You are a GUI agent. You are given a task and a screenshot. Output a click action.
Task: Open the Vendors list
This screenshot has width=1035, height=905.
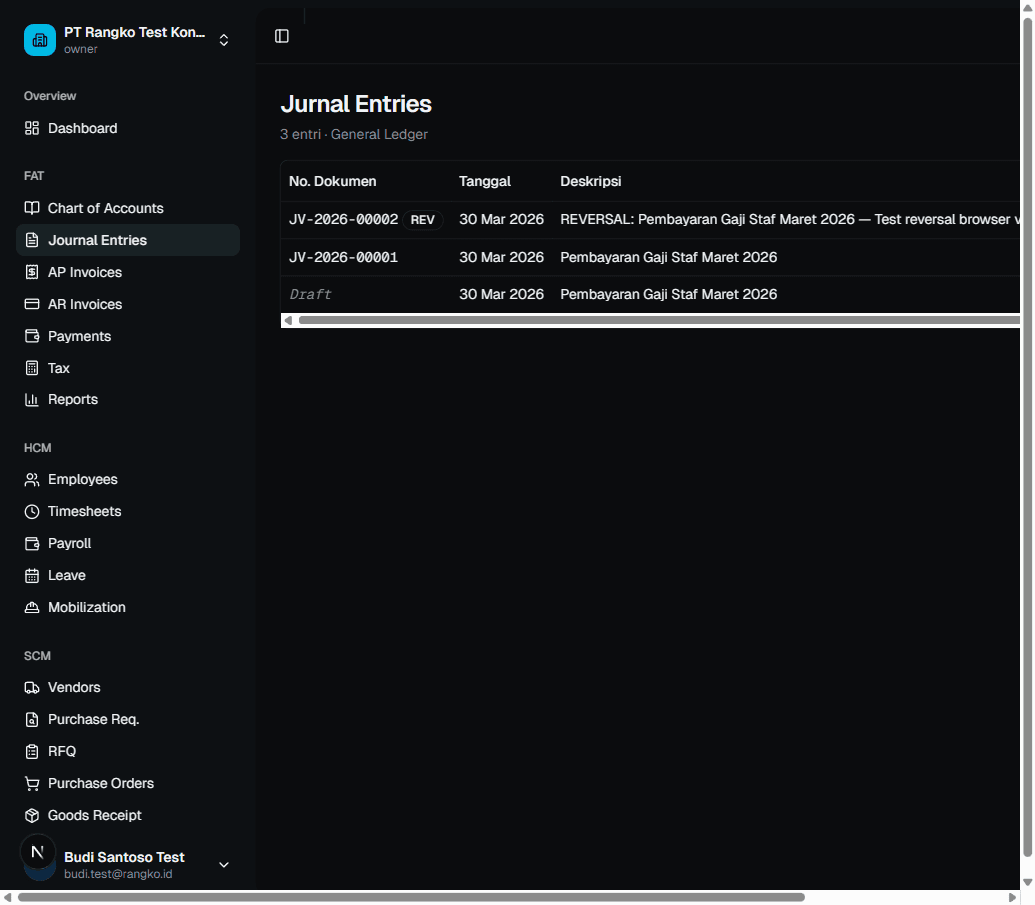pyautogui.click(x=127, y=687)
